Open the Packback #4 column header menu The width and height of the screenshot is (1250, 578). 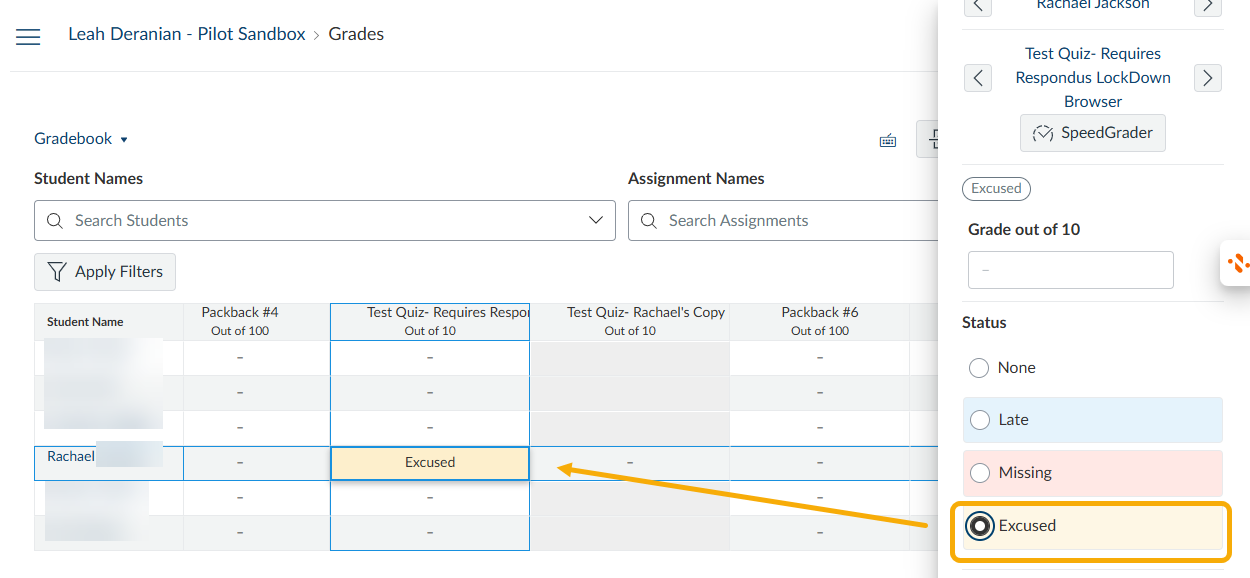click(240, 320)
